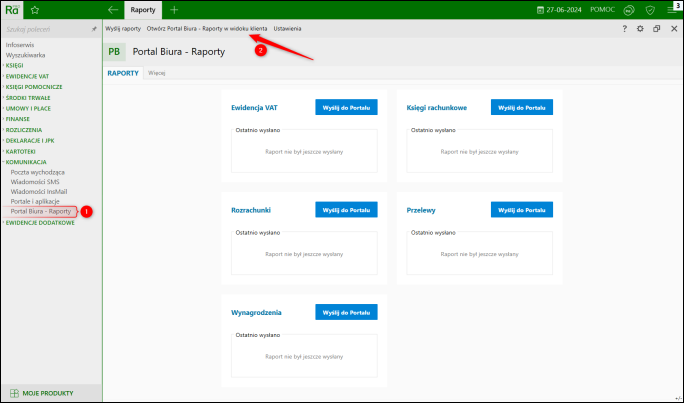
Task: Expand the EWIDENCJE VAT section
Action: point(27,76)
